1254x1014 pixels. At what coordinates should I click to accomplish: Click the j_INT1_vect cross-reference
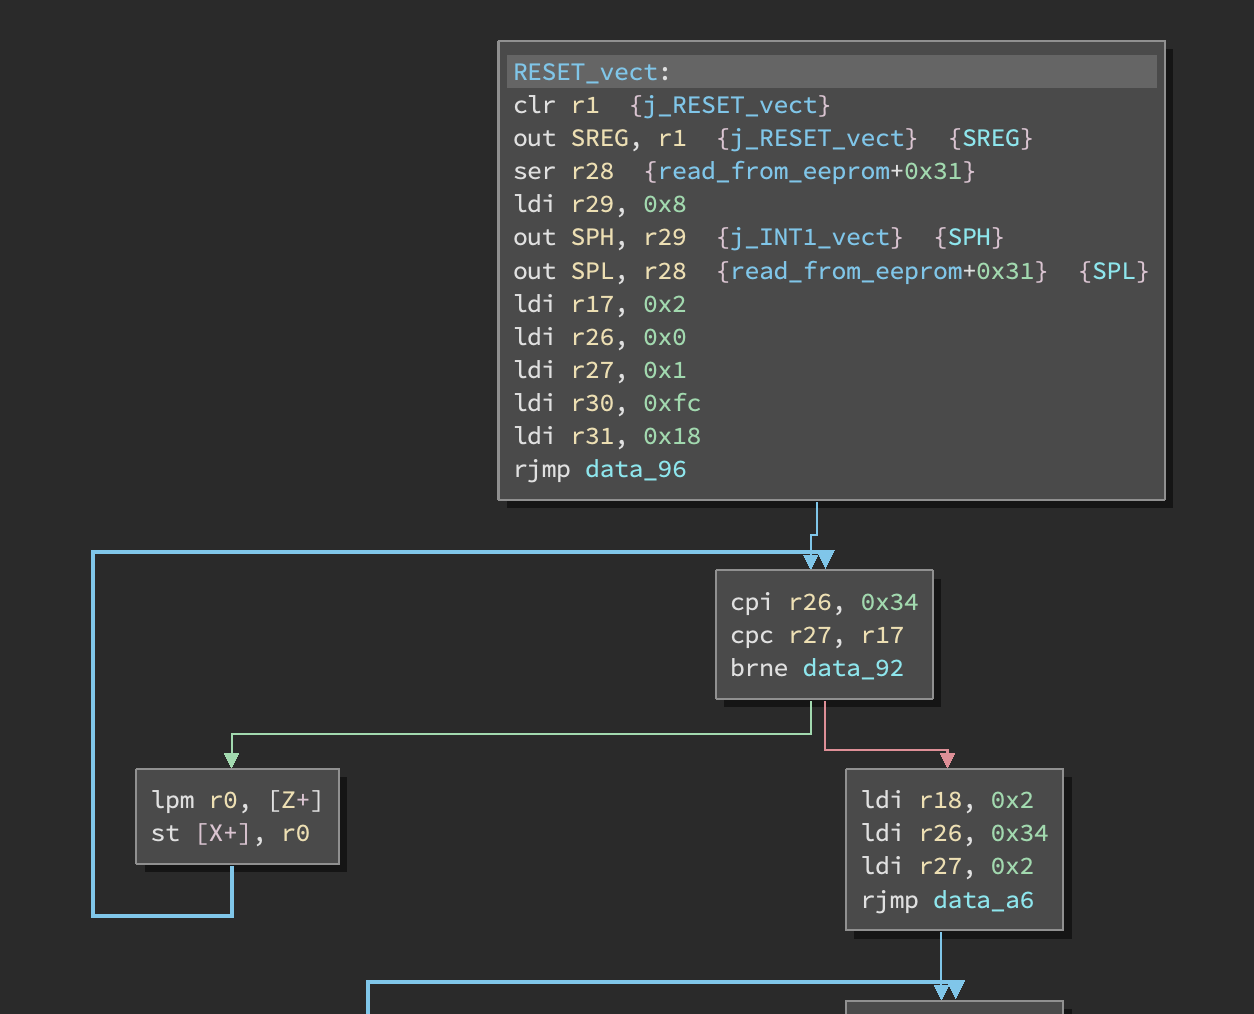point(809,238)
